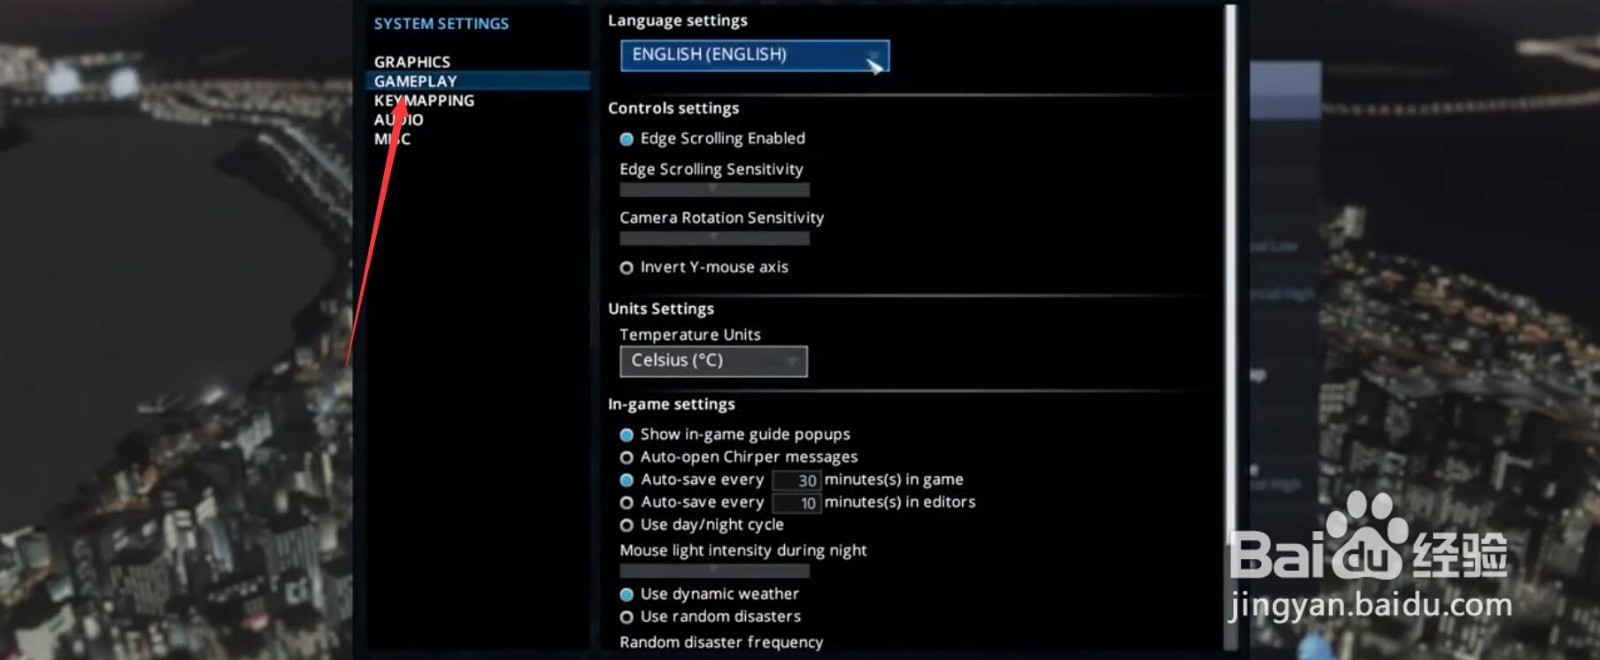Select the Gameplay settings category

pyautogui.click(x=416, y=81)
